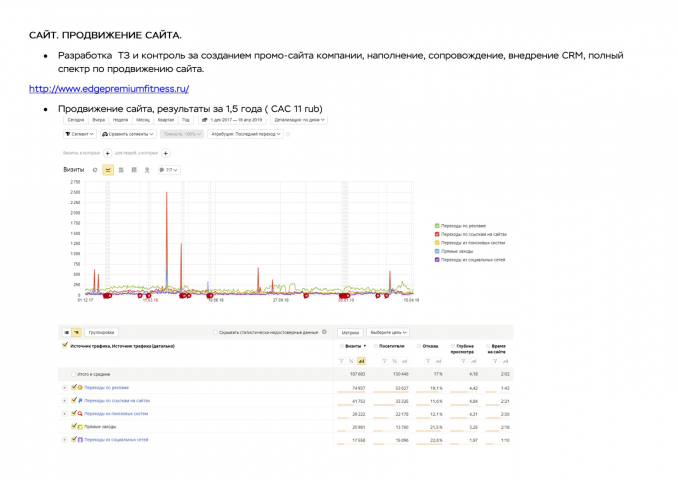Click bar chart icon under Визиты column
The height and width of the screenshot is (480, 678).
coord(361,361)
